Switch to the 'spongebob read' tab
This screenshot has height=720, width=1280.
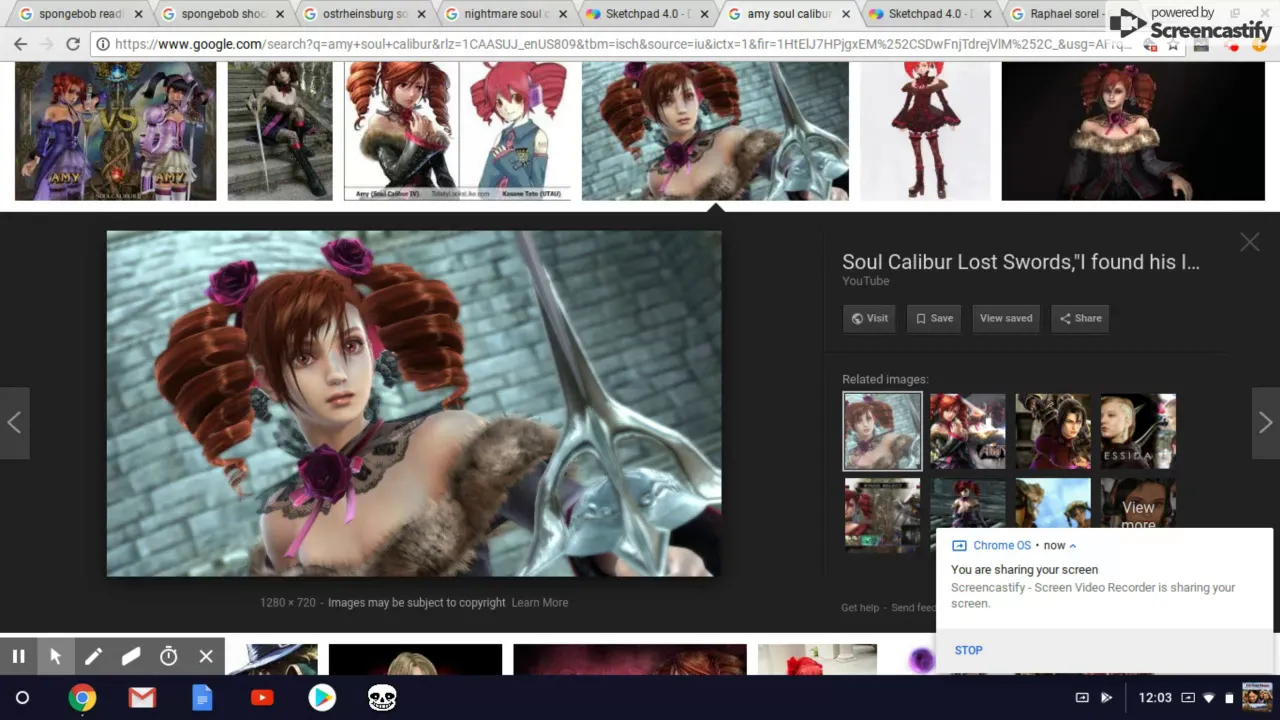click(80, 14)
